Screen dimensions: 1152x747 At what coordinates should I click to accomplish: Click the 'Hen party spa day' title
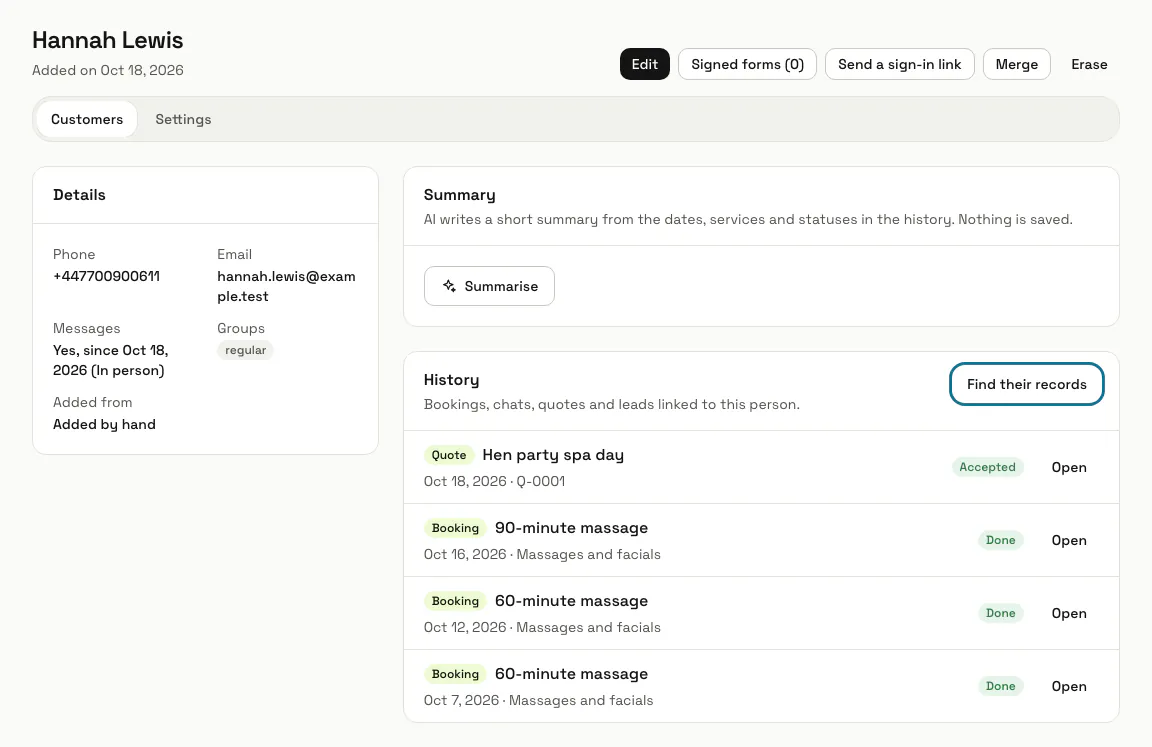[553, 455]
